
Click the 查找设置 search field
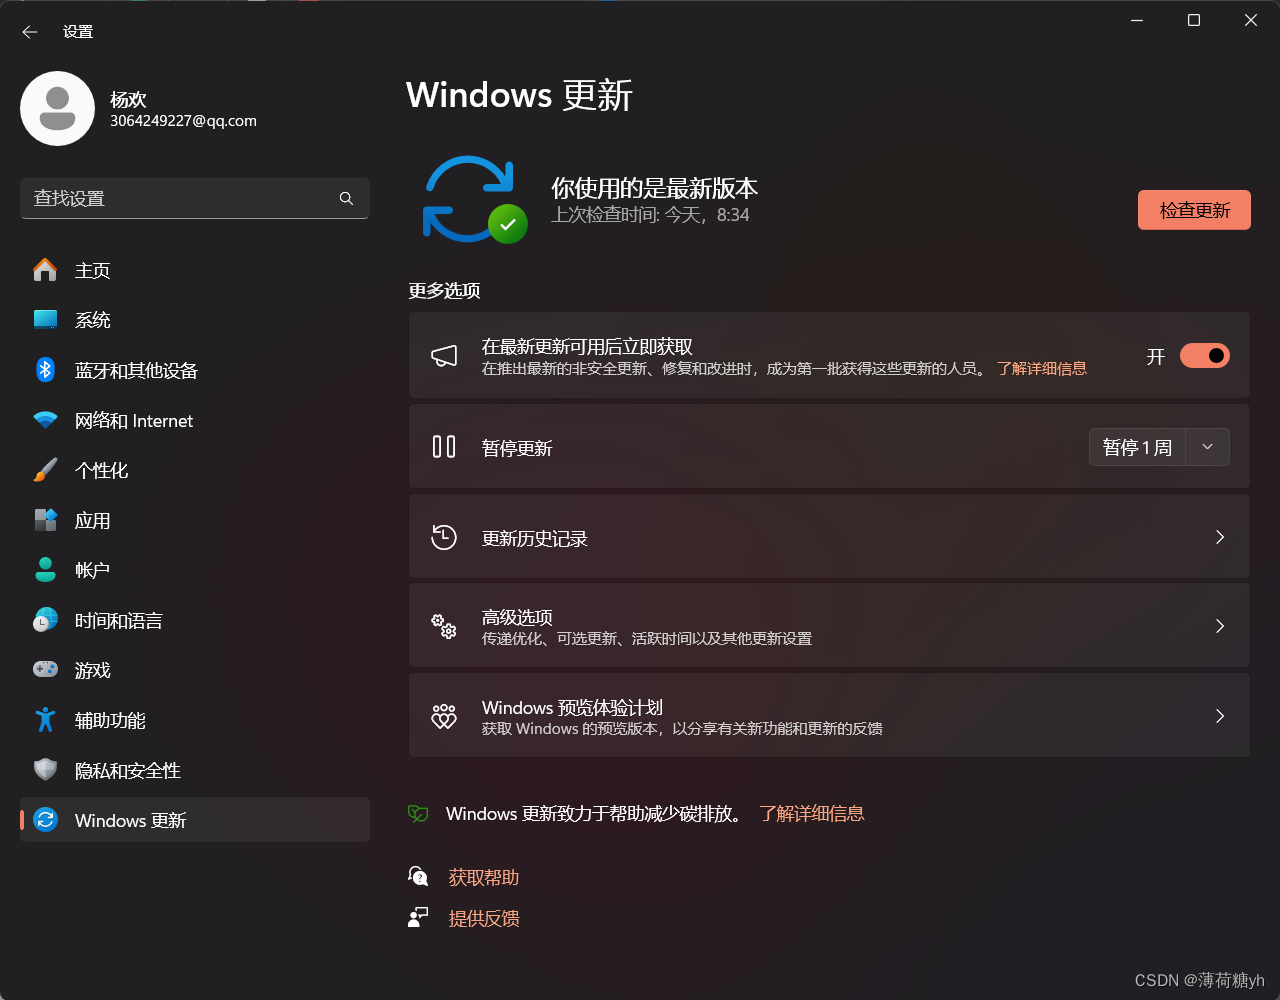[x=195, y=199]
